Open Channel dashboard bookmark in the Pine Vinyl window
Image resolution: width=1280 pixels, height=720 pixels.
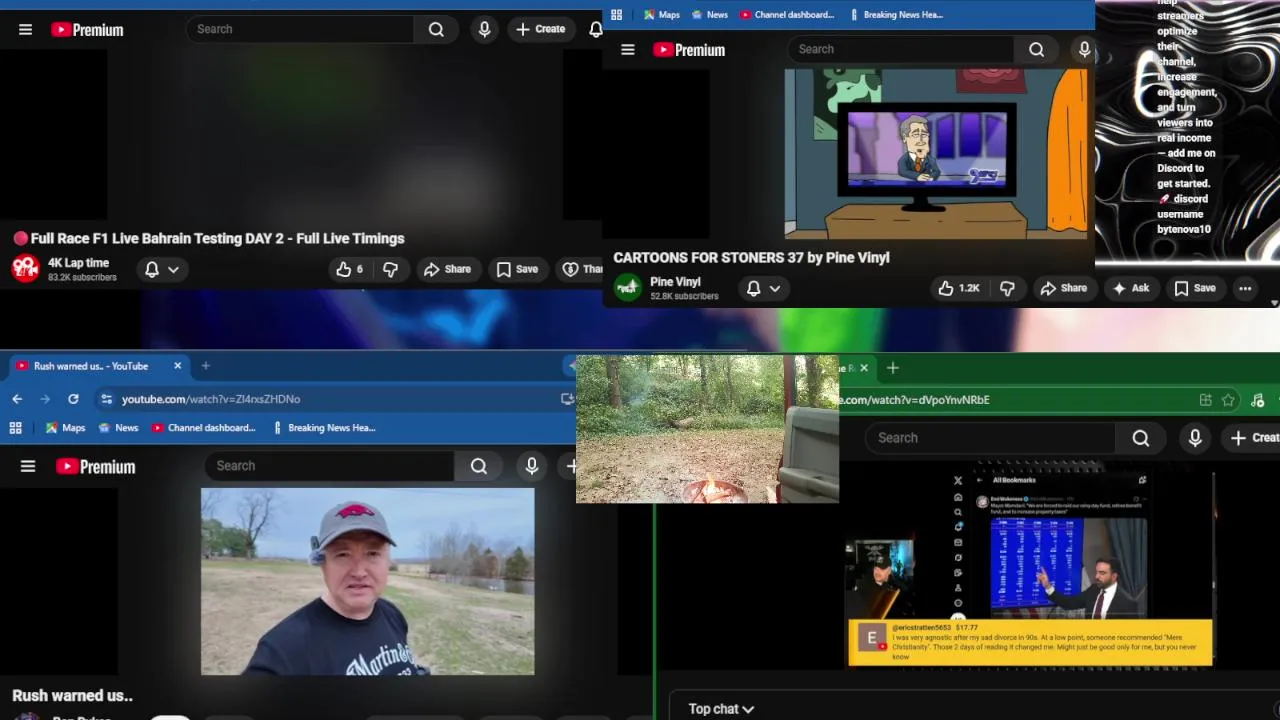(787, 15)
